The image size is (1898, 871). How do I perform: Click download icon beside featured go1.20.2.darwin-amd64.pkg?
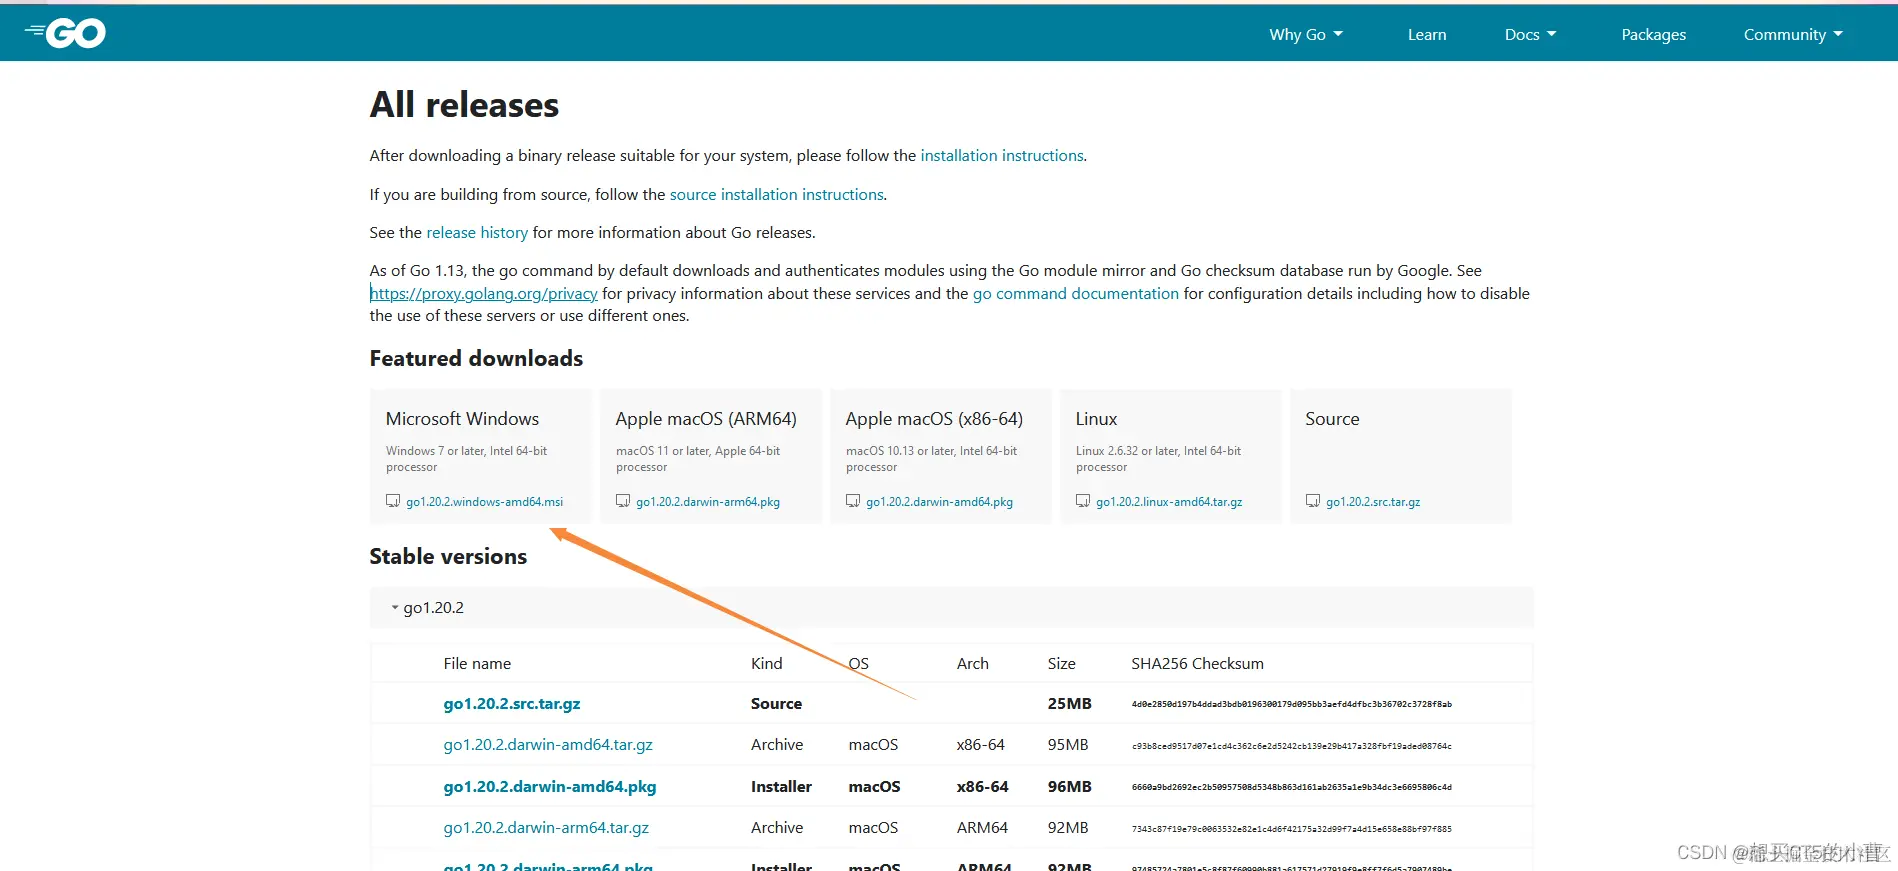(x=853, y=501)
